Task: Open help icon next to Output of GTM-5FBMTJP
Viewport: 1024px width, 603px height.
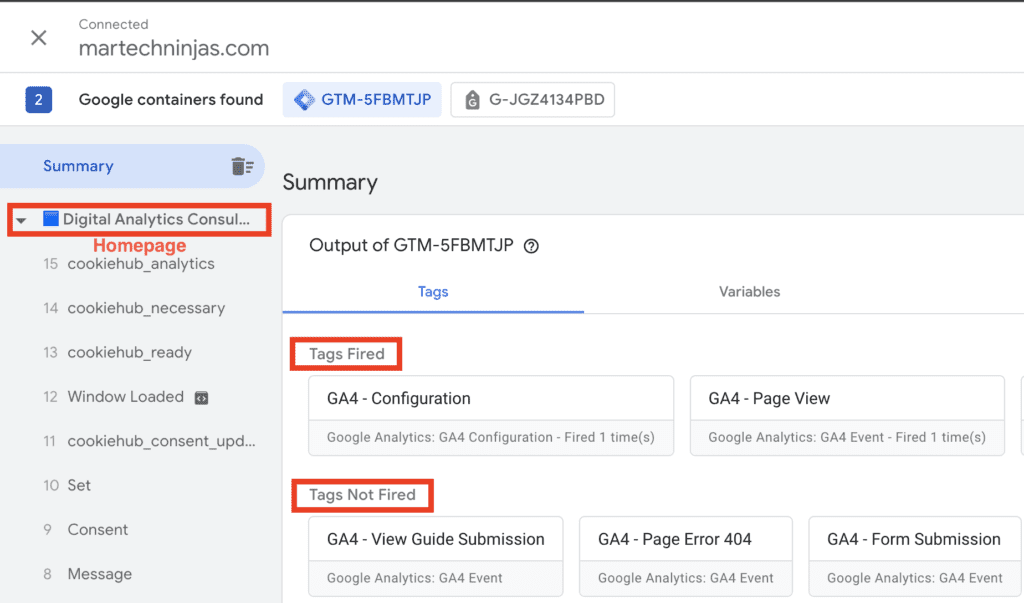Action: tap(531, 246)
